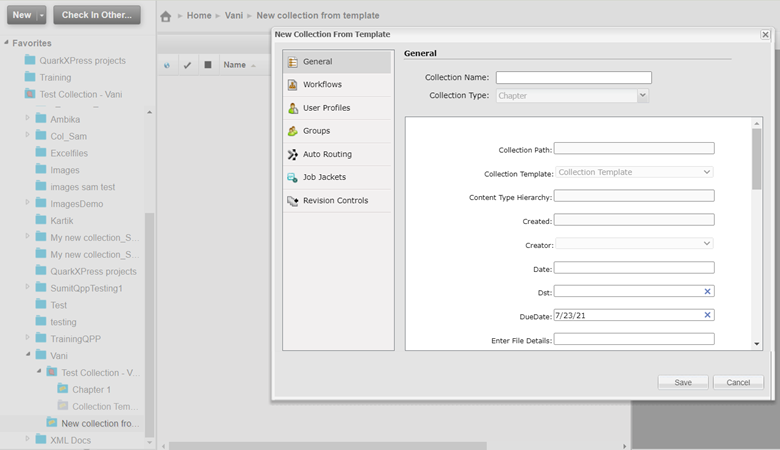780x450 pixels.
Task: Open the Collection Type dropdown
Action: [x=643, y=95]
